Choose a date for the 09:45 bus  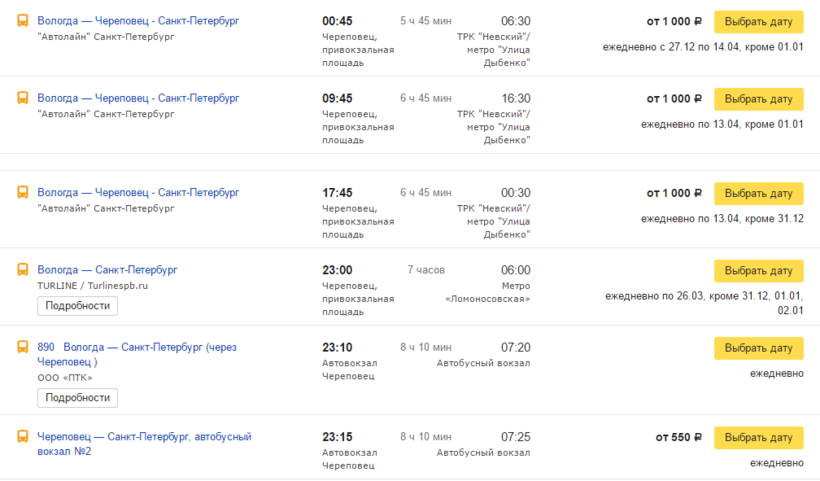pos(759,99)
